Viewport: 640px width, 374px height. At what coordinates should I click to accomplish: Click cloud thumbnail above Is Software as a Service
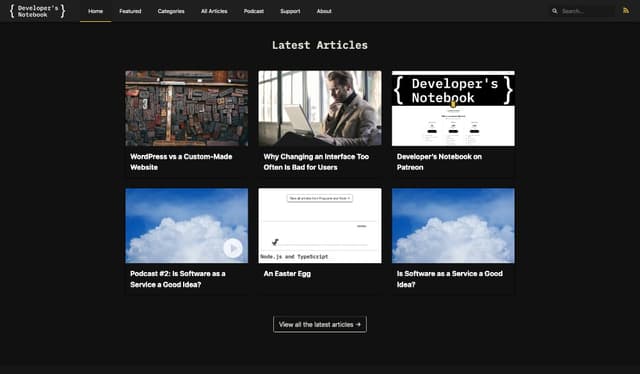pos(453,225)
